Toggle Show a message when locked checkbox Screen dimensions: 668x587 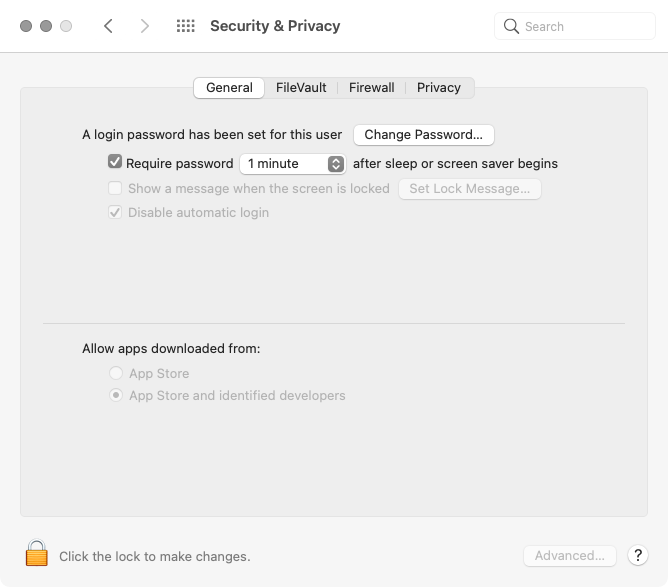click(x=115, y=188)
